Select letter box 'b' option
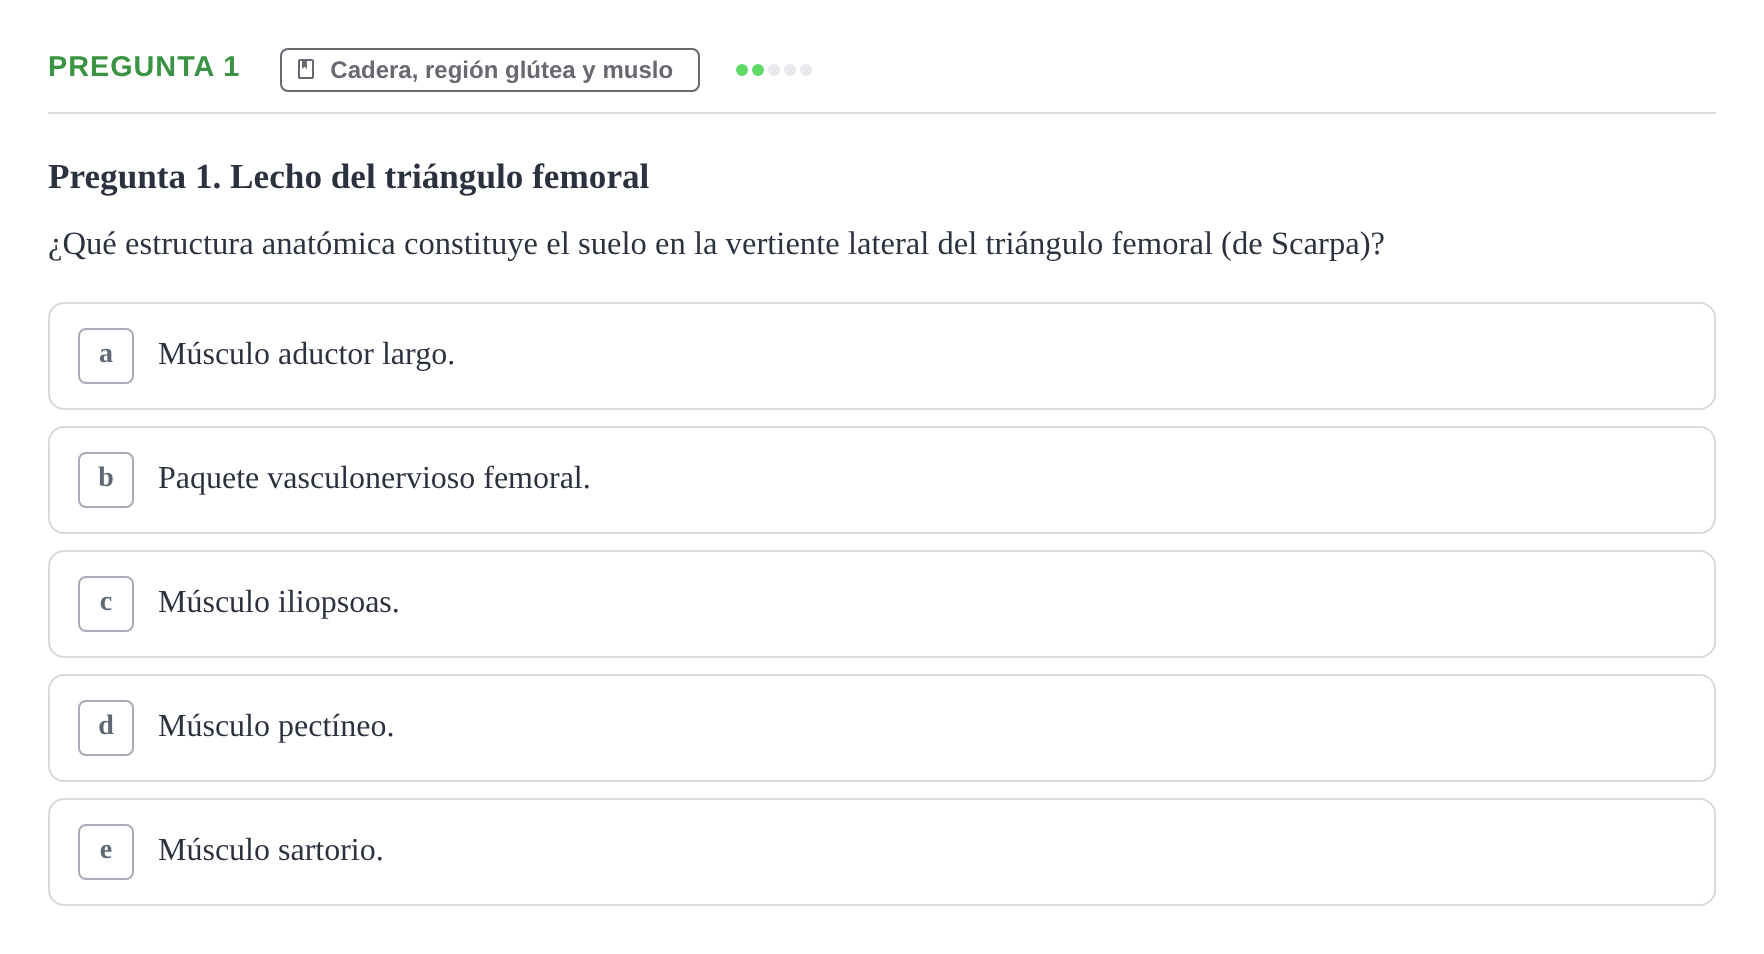 coord(106,480)
